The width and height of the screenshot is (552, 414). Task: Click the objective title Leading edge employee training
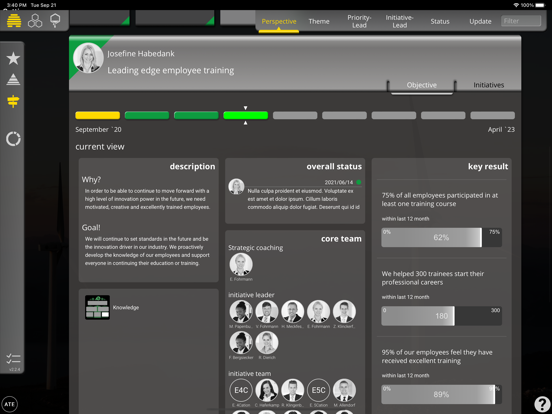click(171, 70)
